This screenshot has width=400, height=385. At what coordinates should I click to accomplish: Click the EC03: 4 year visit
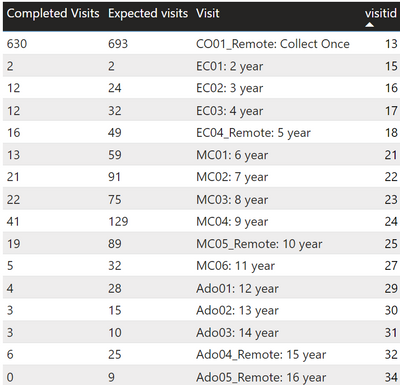point(229,111)
